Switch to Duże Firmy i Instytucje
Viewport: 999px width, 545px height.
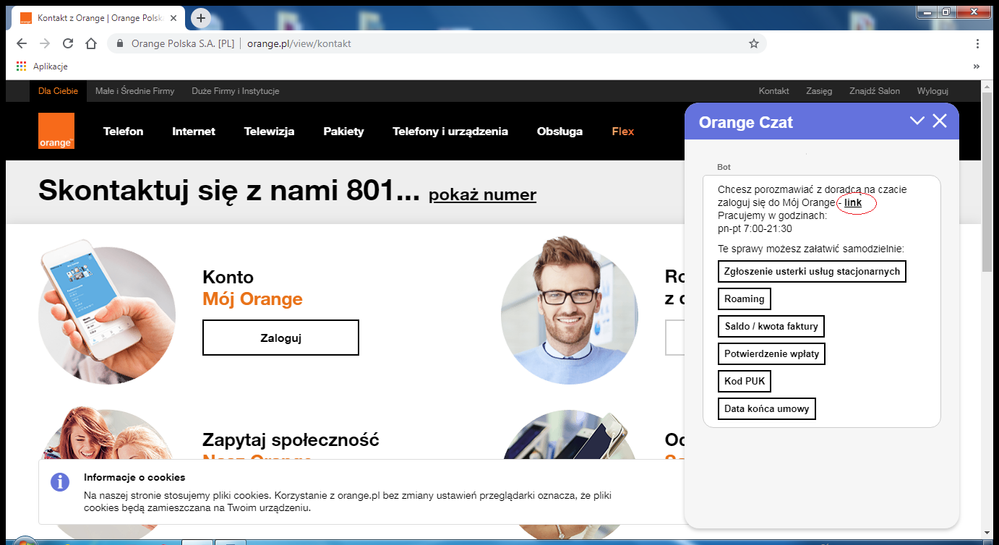(x=235, y=91)
